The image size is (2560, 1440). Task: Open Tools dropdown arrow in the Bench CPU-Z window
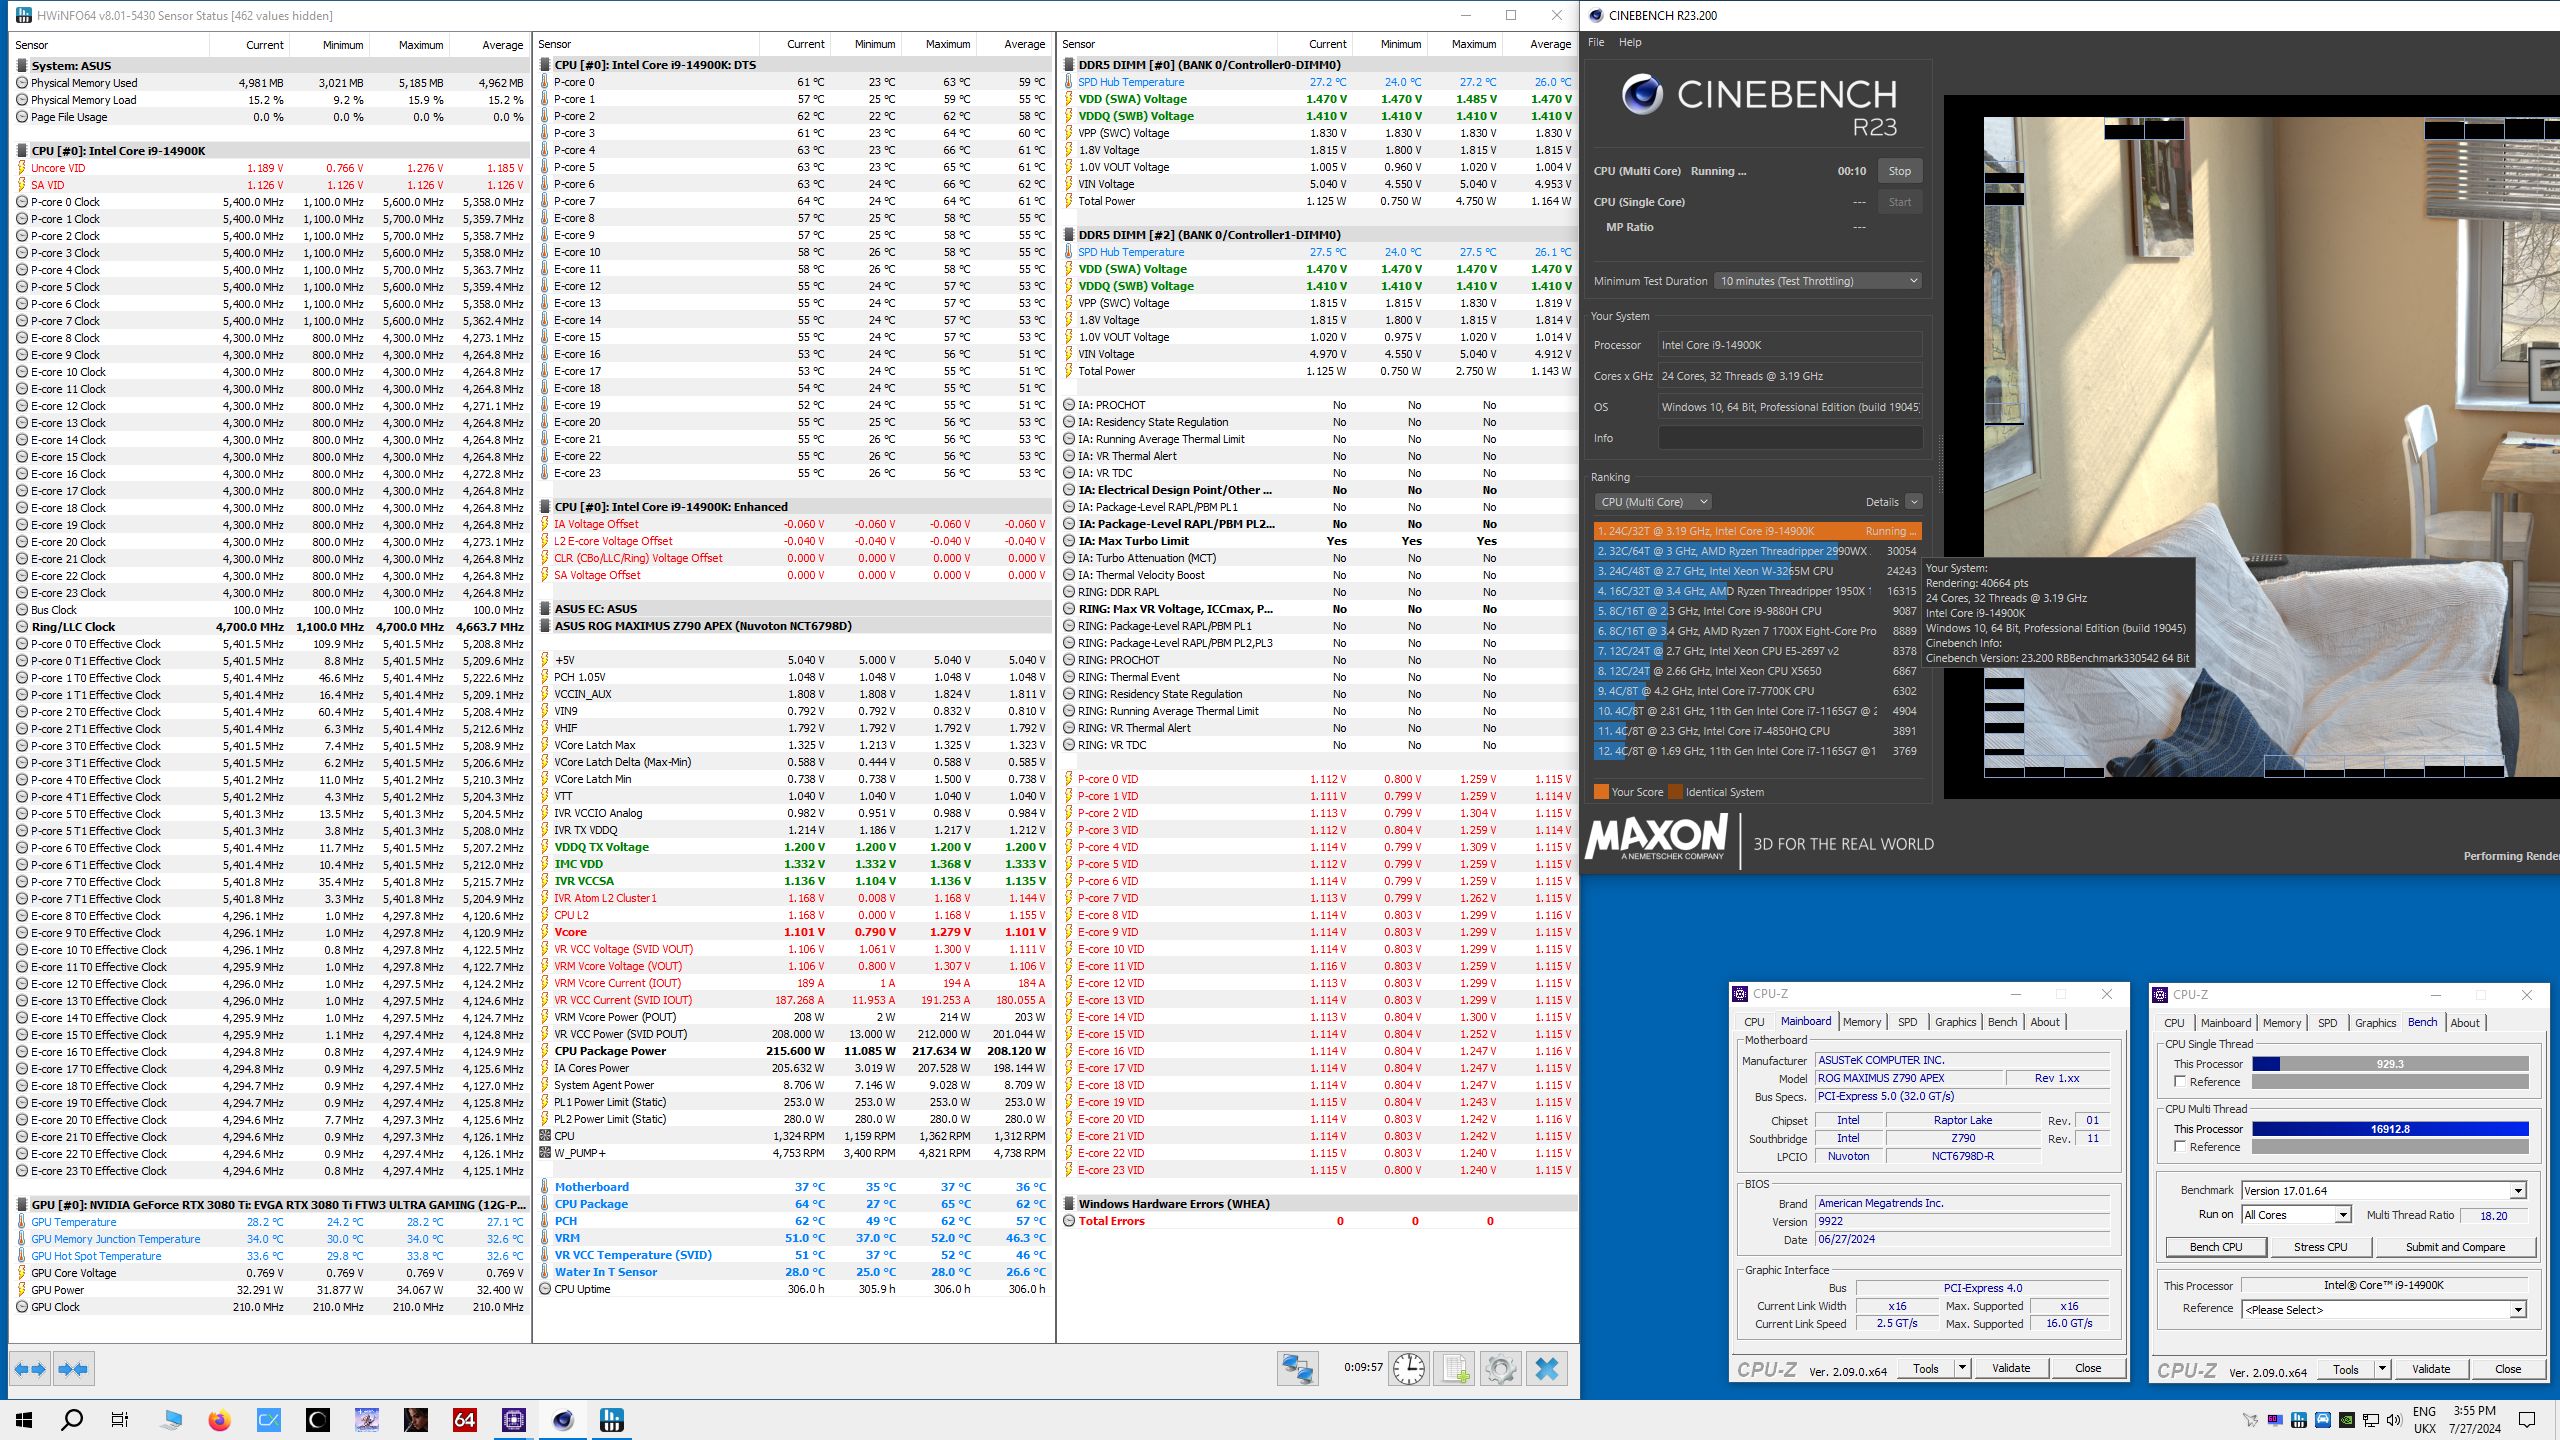pos(2382,1369)
